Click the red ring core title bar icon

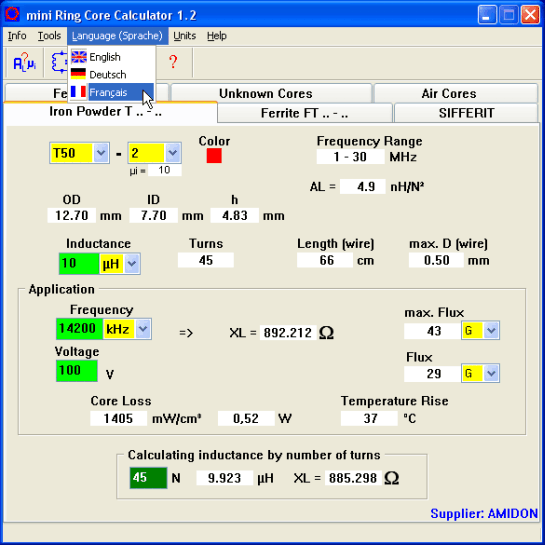pyautogui.click(x=13, y=14)
